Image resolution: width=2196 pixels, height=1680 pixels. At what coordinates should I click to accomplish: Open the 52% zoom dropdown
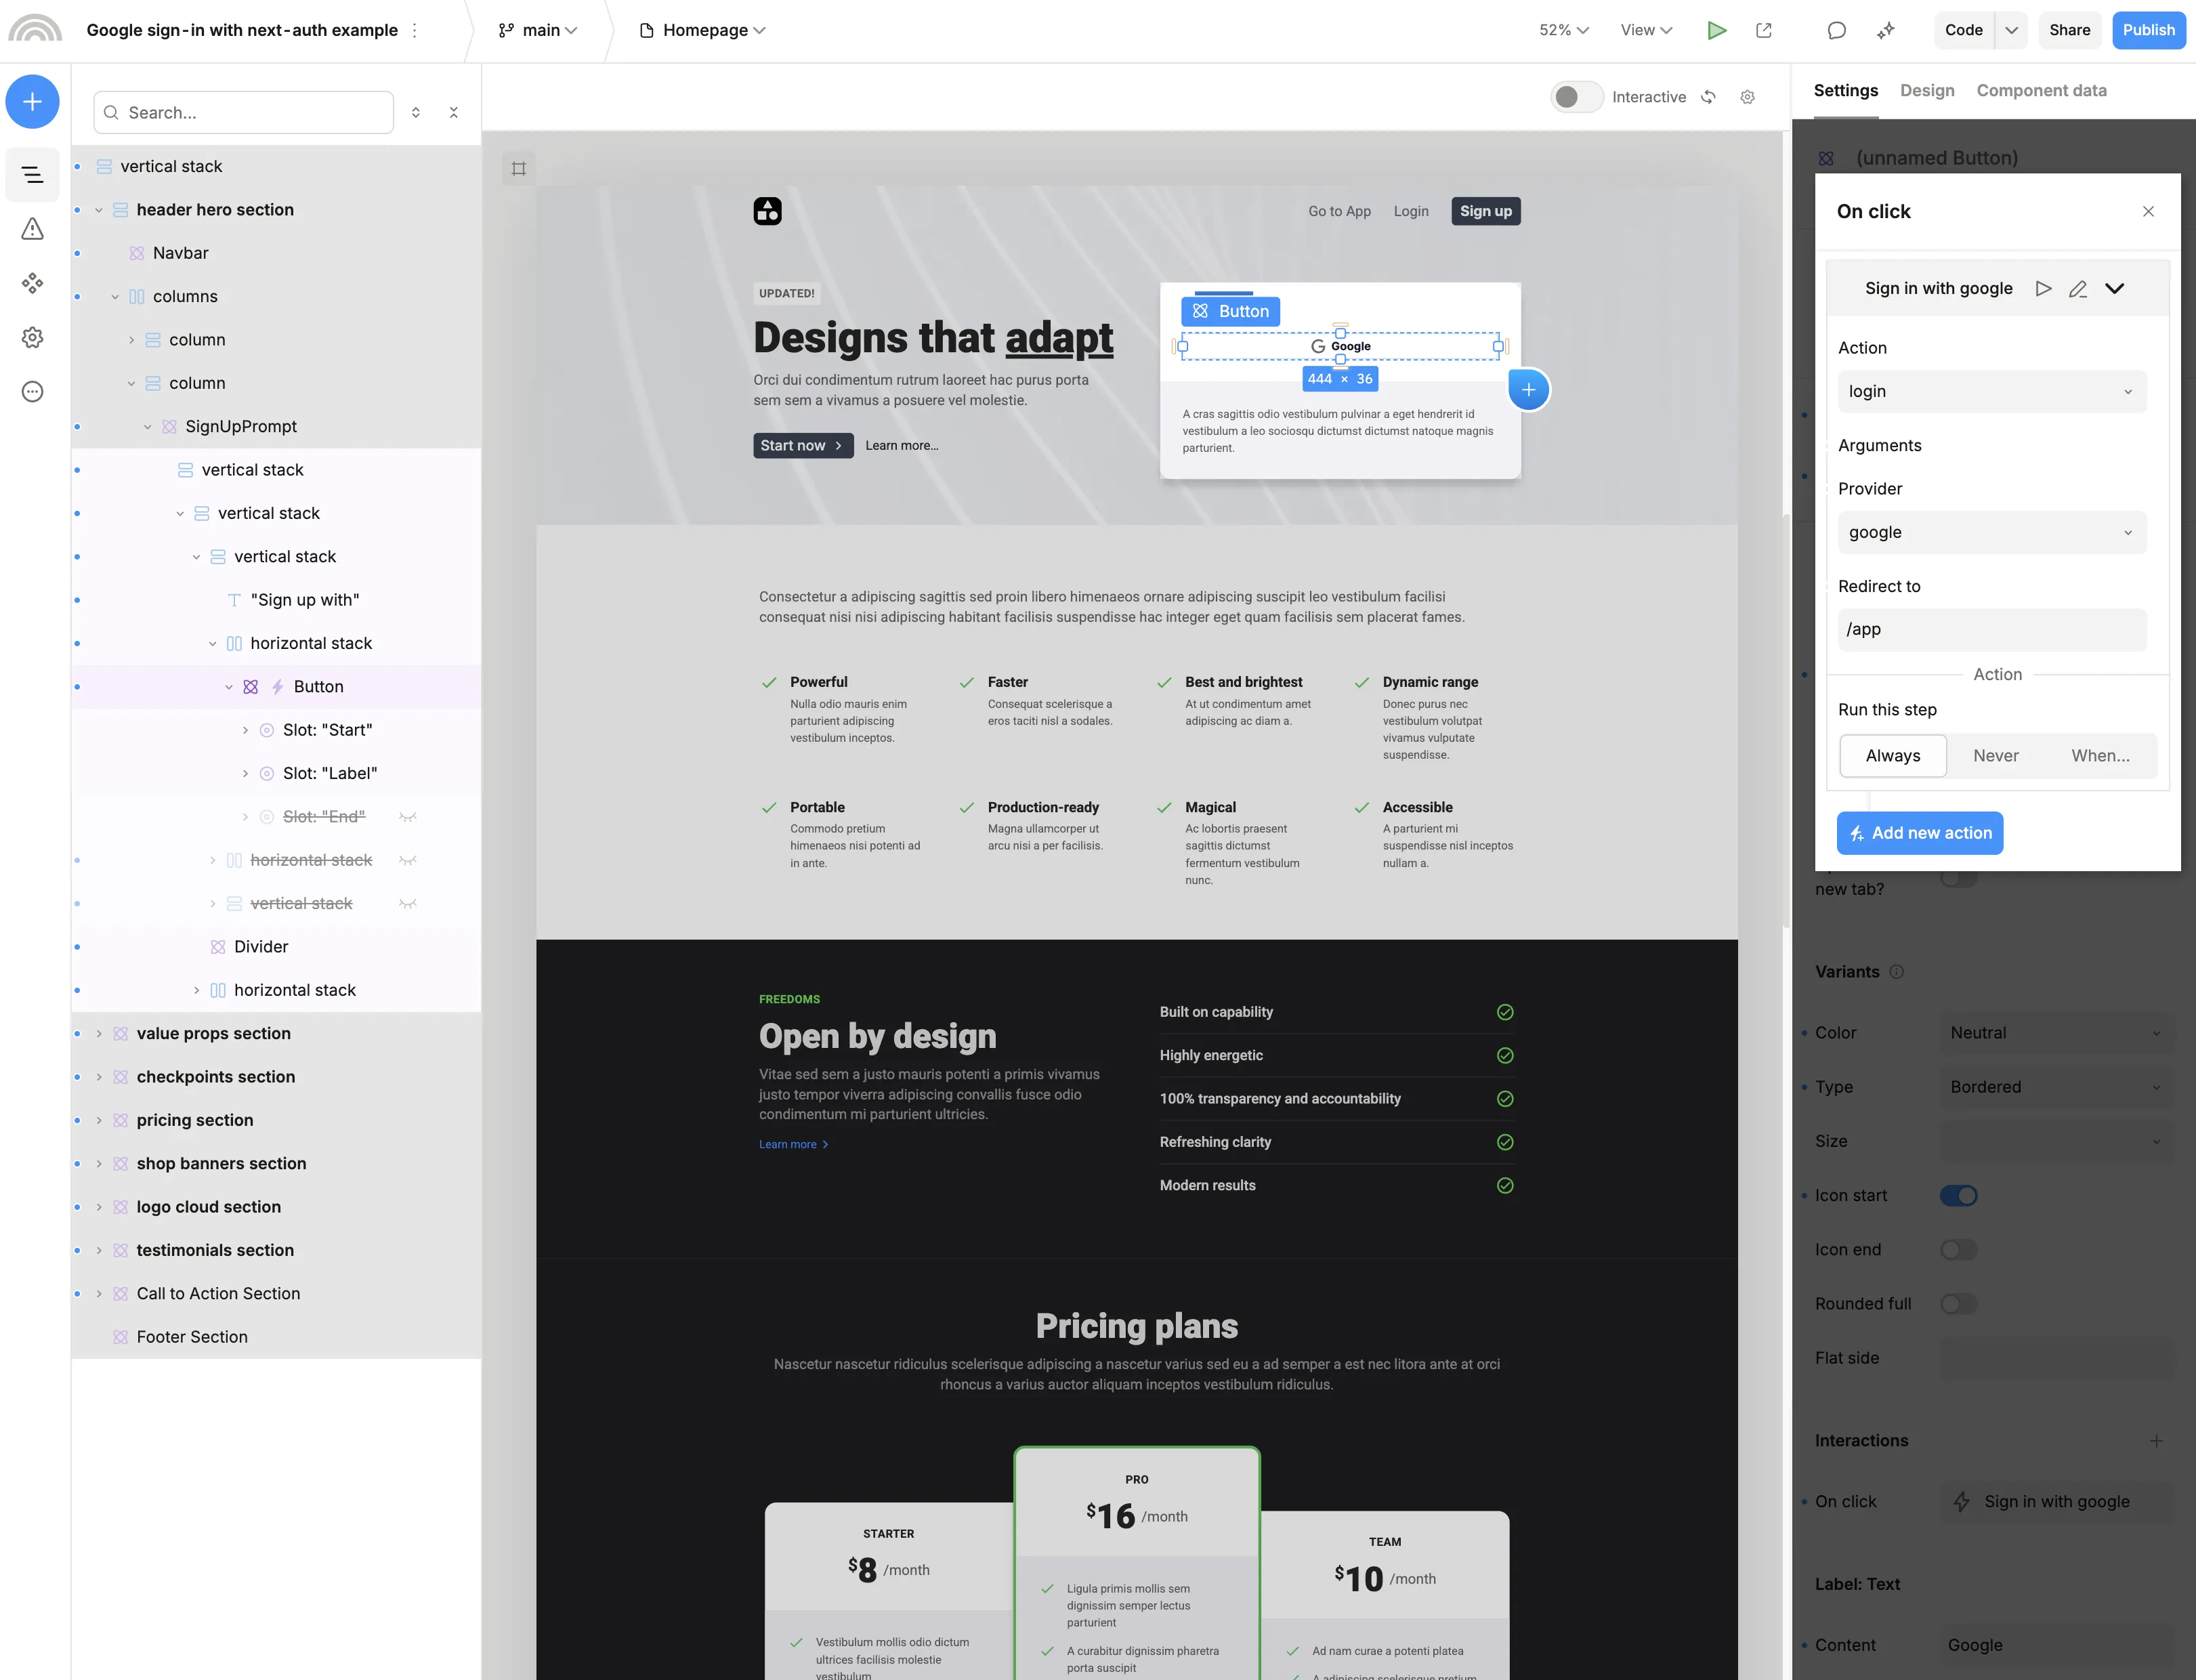click(x=1564, y=30)
